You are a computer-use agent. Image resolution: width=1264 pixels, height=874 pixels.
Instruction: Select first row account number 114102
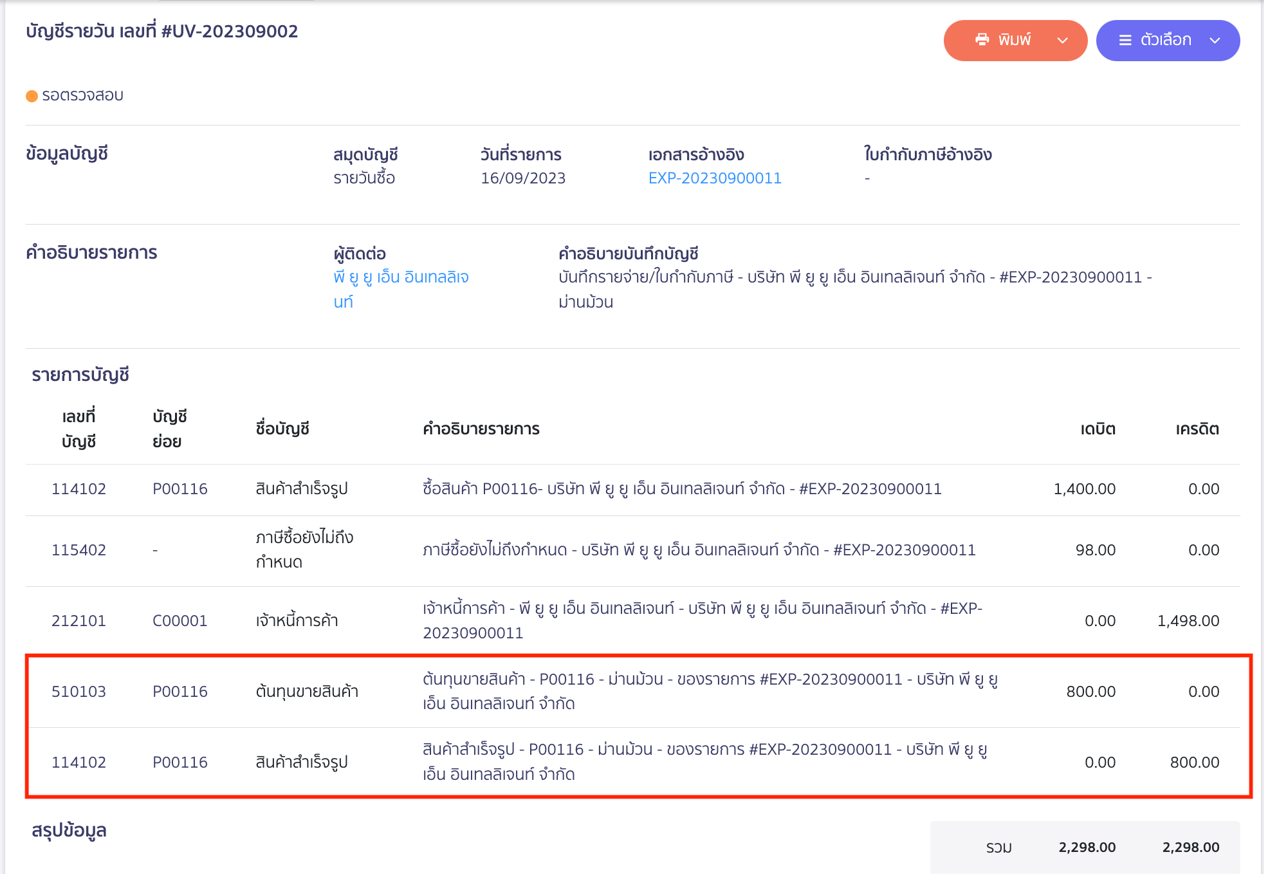[x=79, y=489]
